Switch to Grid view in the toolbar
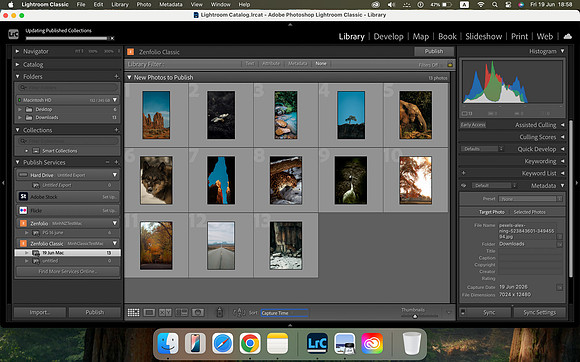The image size is (580, 362). coord(134,313)
